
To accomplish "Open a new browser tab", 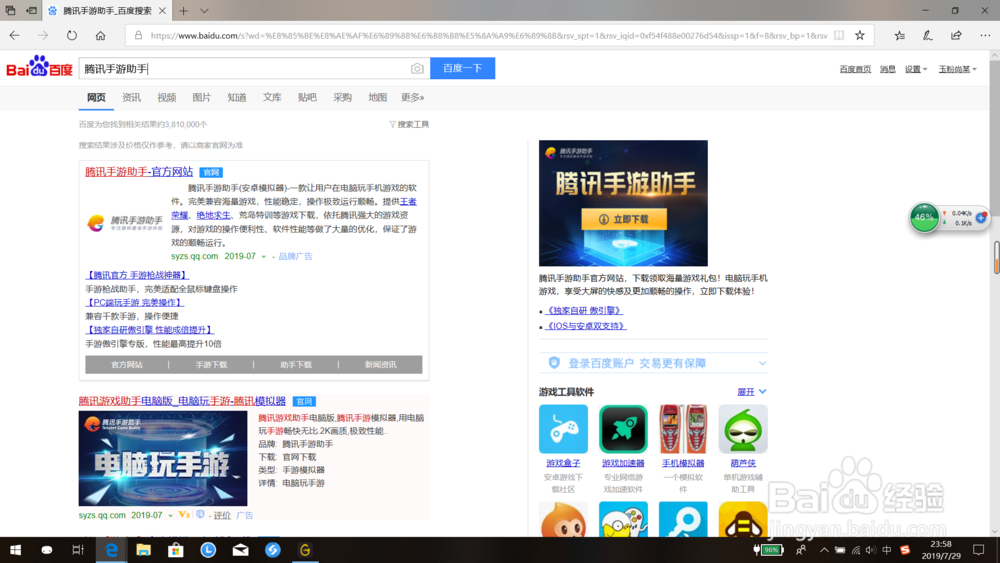I will 184,11.
